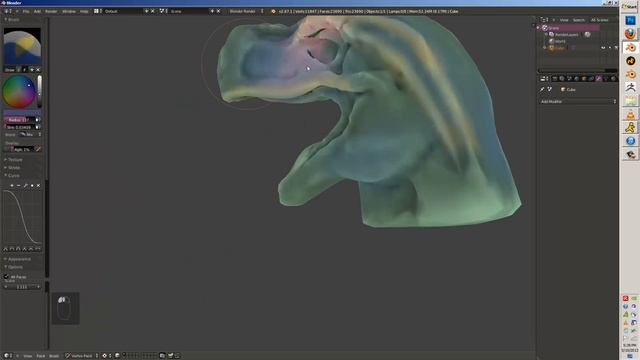The height and width of the screenshot is (360, 640).
Task: Toggle strength pressure sensitivity
Action: click(38, 127)
